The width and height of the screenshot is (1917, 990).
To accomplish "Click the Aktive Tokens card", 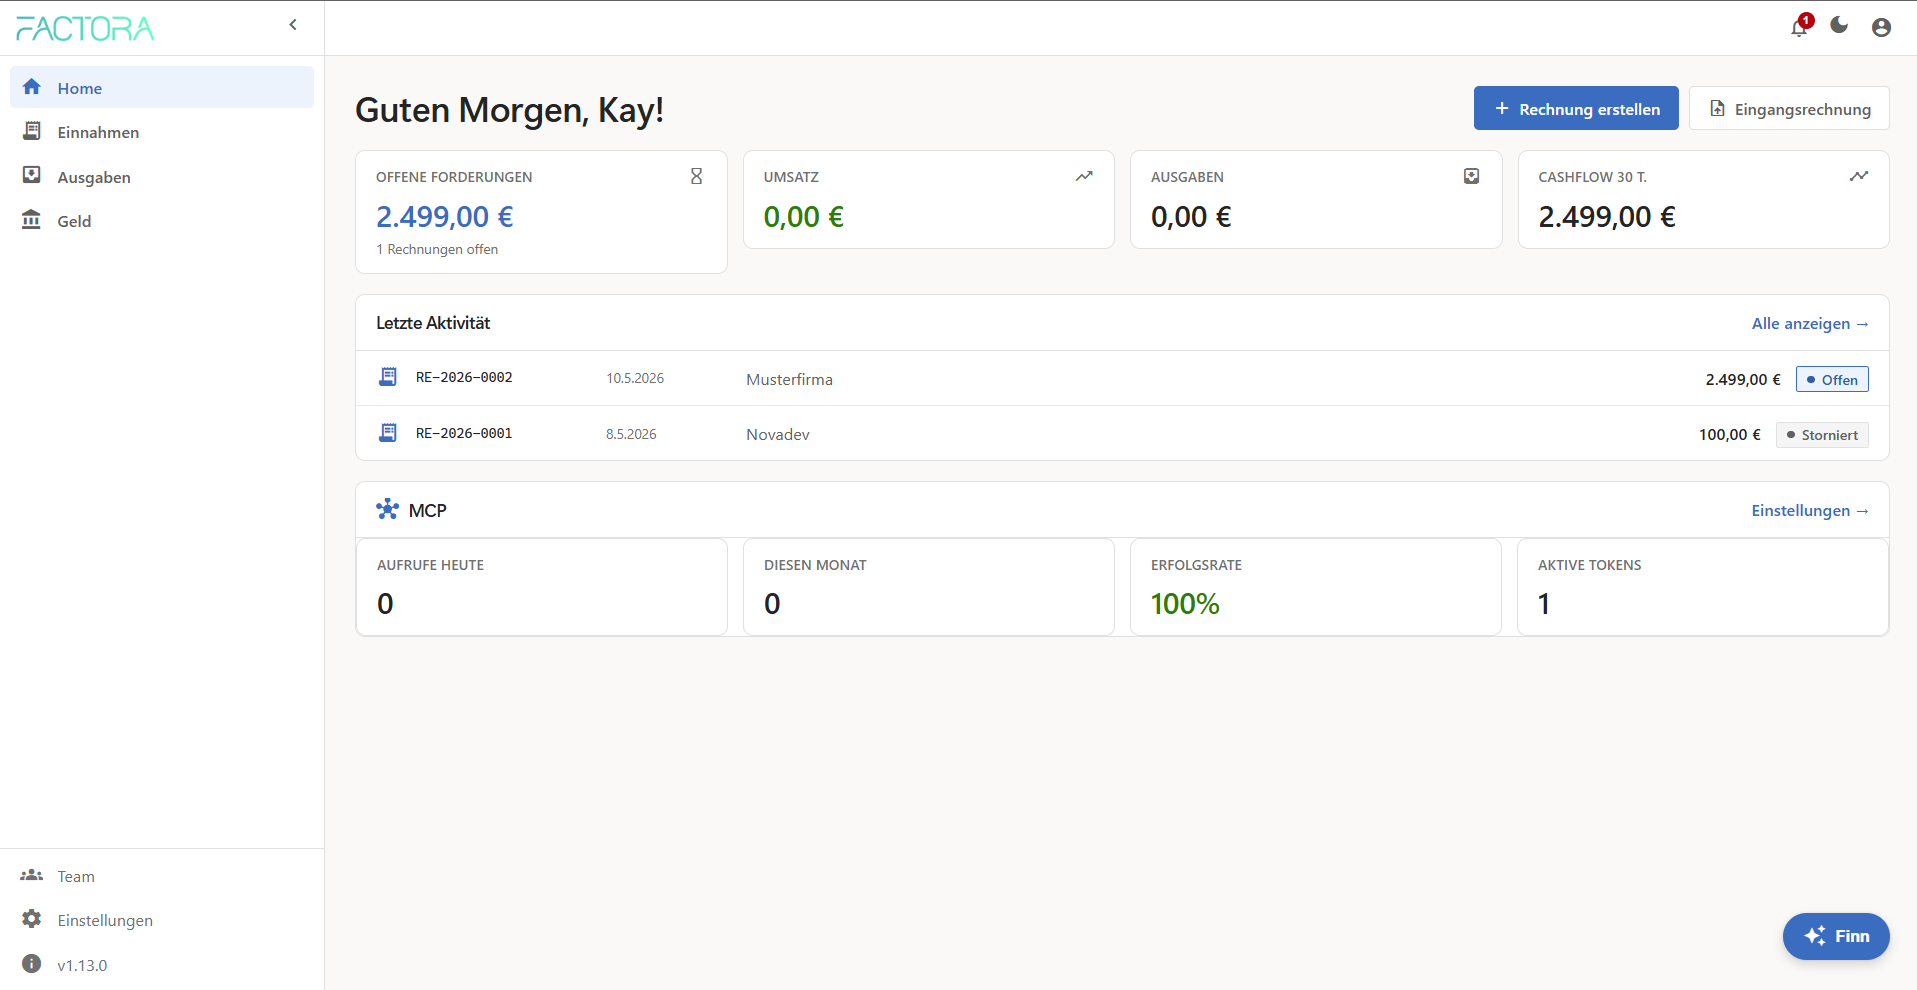I will [1703, 587].
